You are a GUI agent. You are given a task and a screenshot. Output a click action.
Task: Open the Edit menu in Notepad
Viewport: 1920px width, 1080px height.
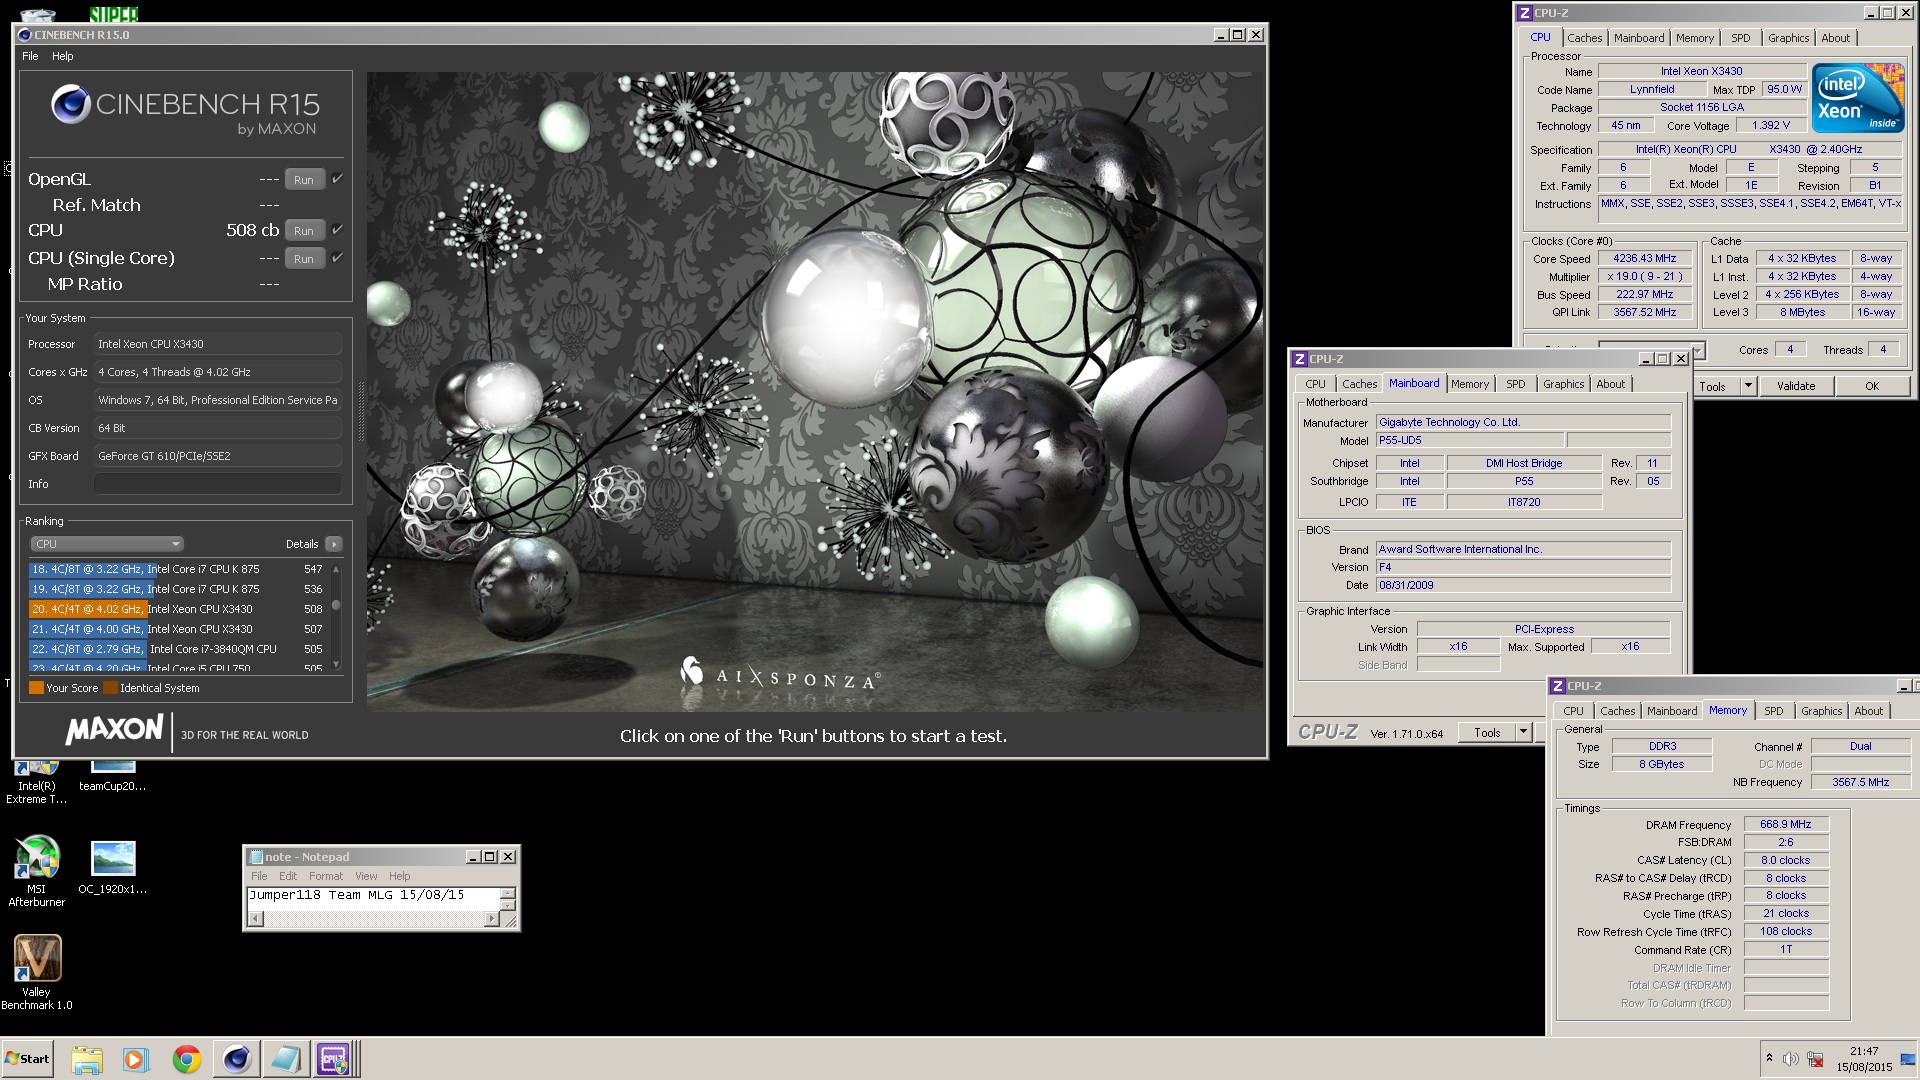[x=288, y=876]
